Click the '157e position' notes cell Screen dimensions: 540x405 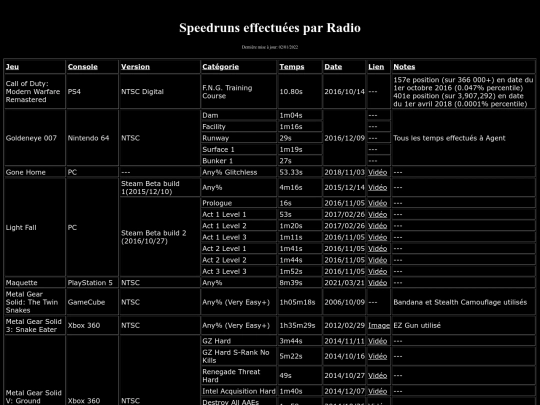coord(464,92)
